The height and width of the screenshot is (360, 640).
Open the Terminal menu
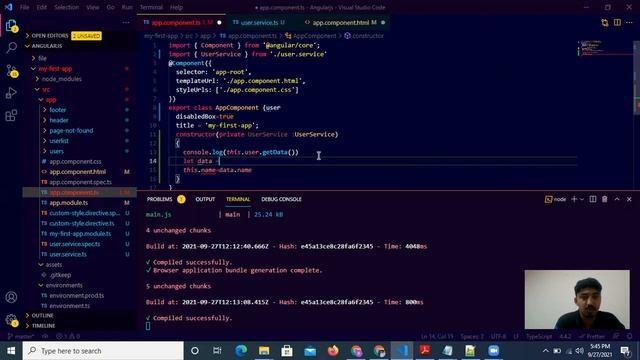(x=151, y=7)
